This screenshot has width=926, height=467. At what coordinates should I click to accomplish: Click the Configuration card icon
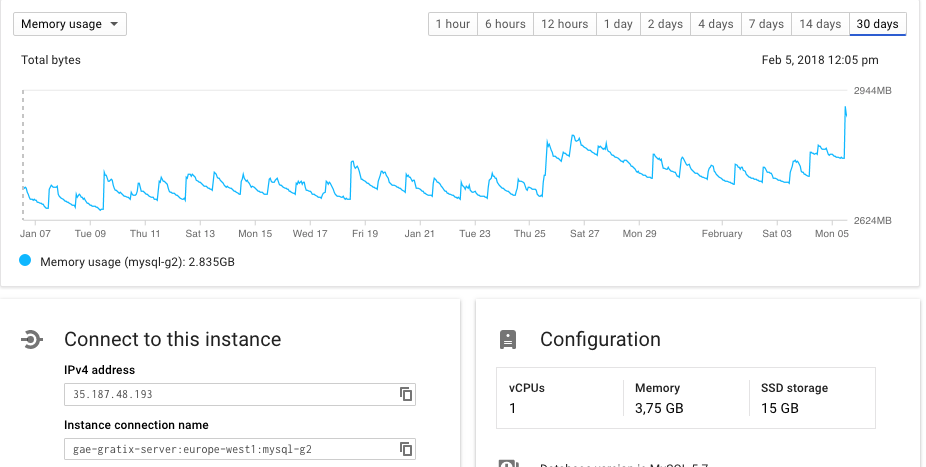click(x=508, y=339)
